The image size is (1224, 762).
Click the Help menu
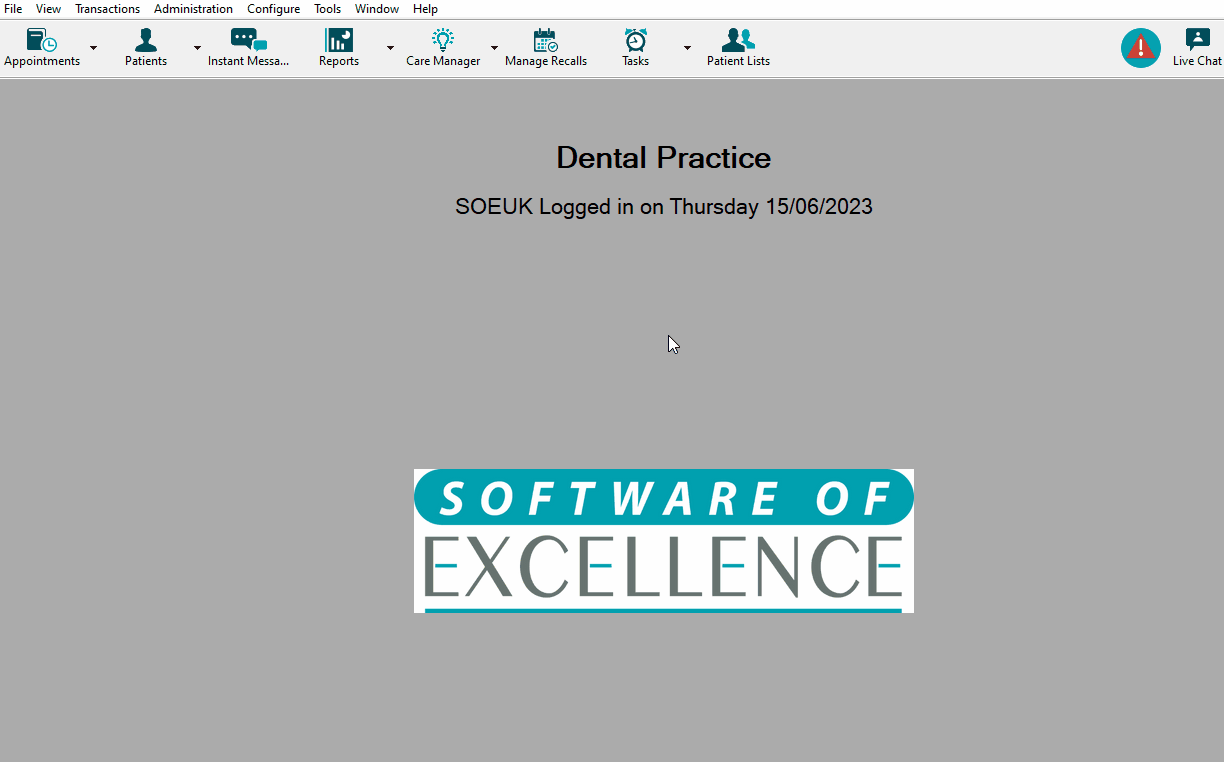pos(425,9)
